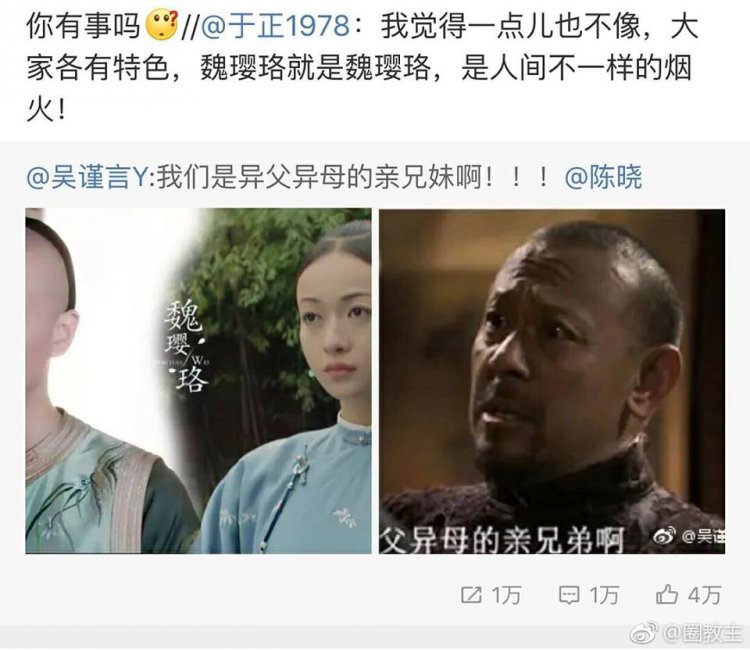Tap the surprised emoji in the post

162,26
